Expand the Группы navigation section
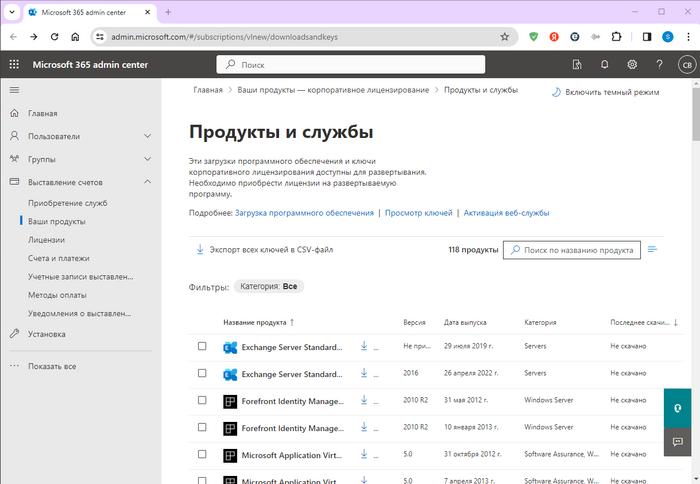Image resolution: width=700 pixels, height=484 pixels. [x=147, y=159]
